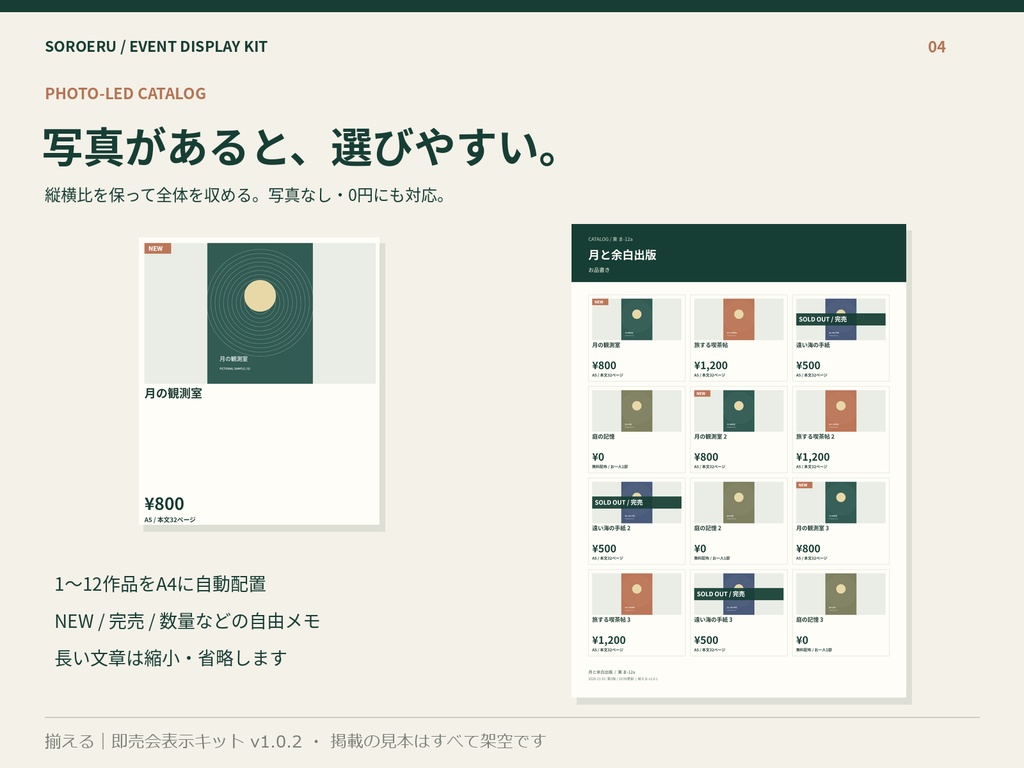
Task: Click the NEW badge on the large card
Action: 157,249
